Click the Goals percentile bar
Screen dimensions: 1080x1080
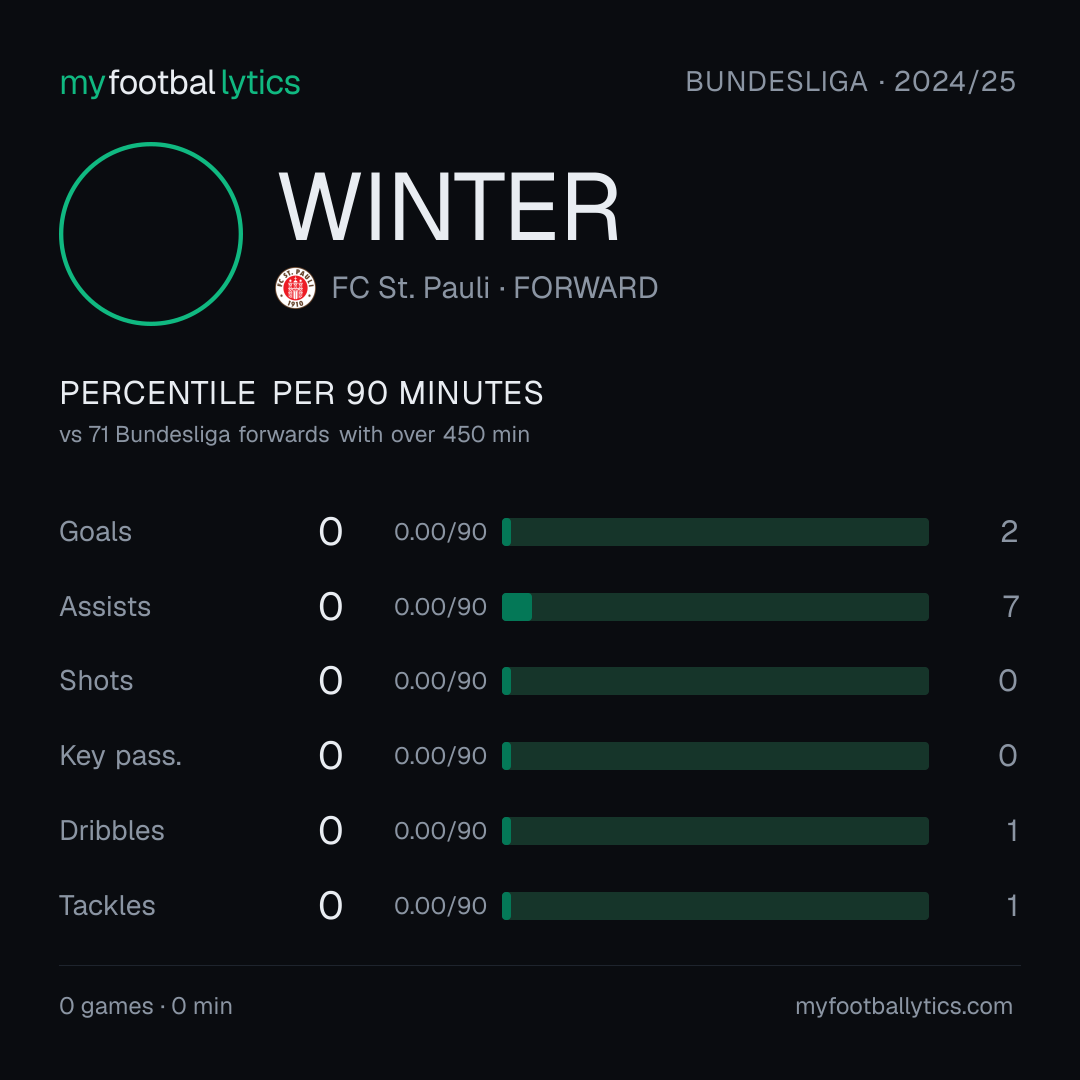[x=715, y=532]
